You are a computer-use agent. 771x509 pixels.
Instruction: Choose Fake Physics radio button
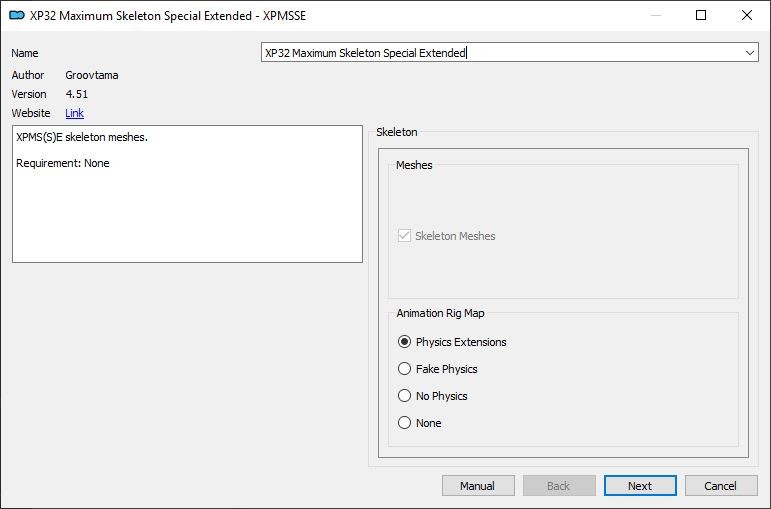coord(438,369)
